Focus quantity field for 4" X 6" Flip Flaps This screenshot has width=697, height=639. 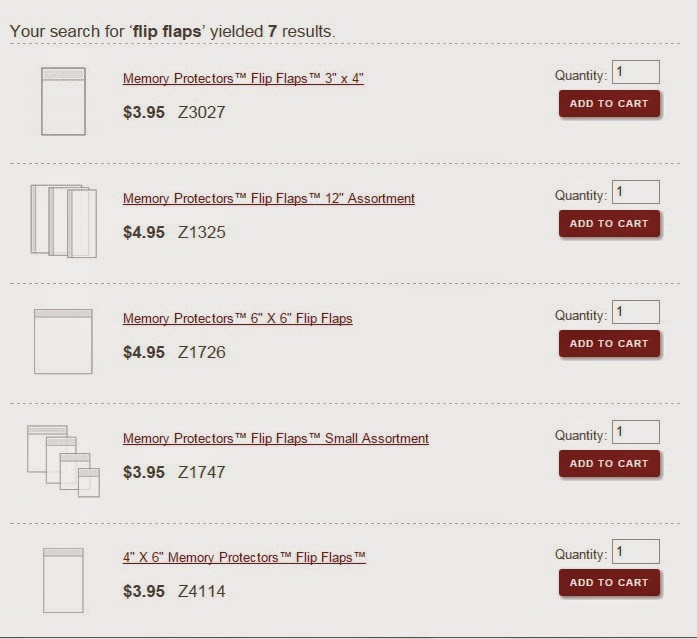point(636,551)
